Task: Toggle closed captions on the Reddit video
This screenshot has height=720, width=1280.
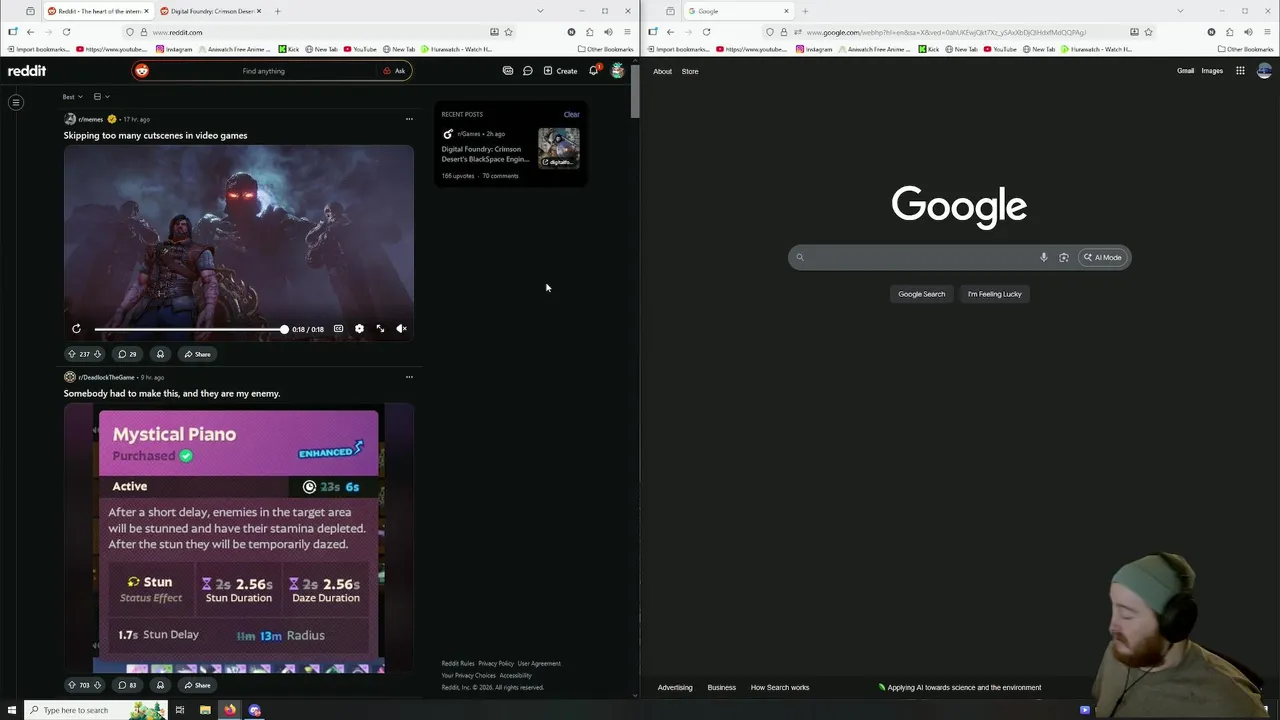Action: click(338, 329)
